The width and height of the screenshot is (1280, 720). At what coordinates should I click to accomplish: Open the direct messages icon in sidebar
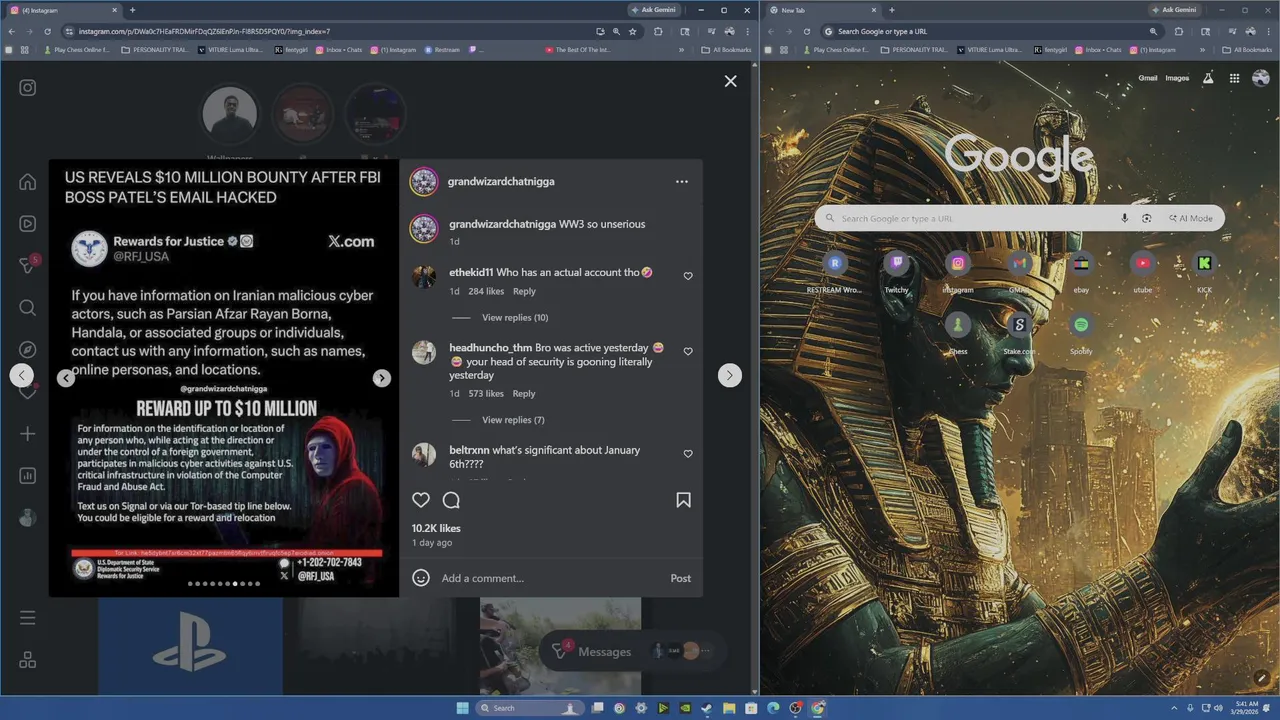[x=28, y=266]
